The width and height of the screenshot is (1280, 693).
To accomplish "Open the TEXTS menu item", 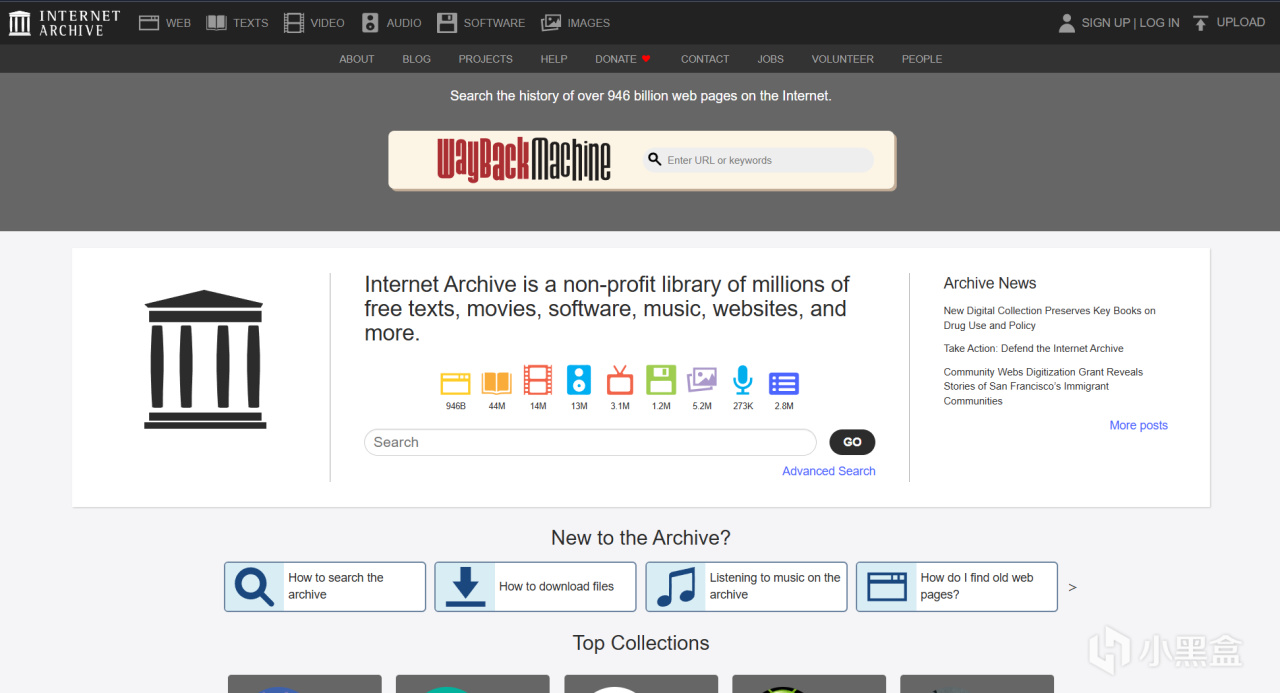I will (251, 23).
